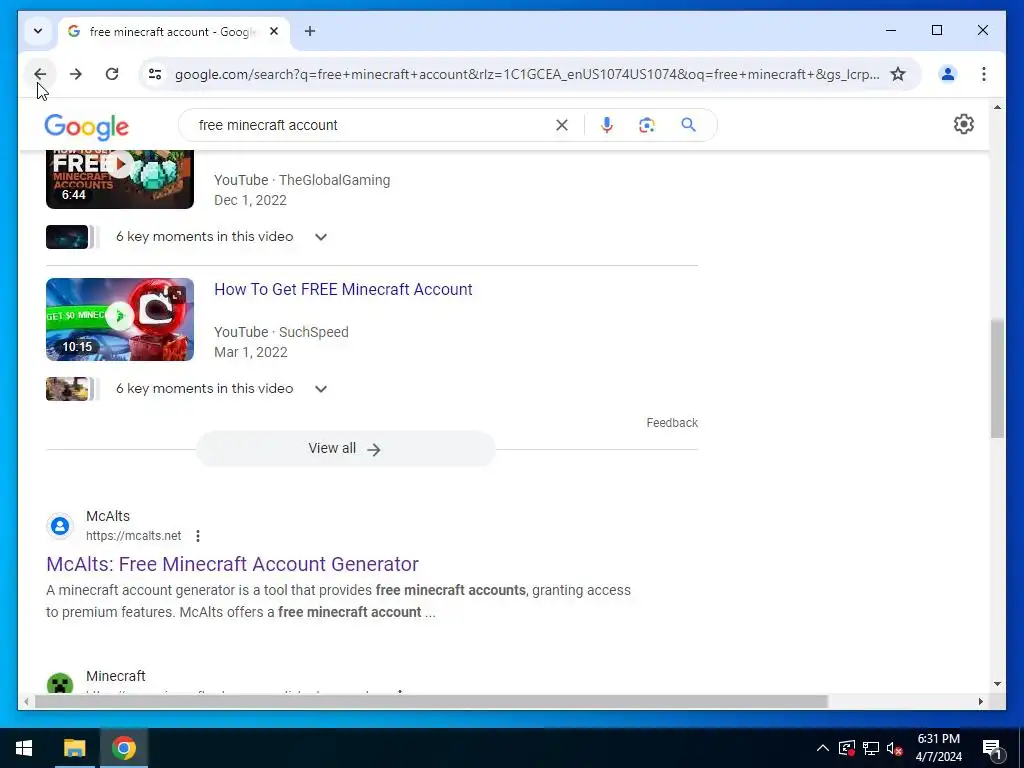
Task: Go to Google homepage via logo
Action: (86, 127)
